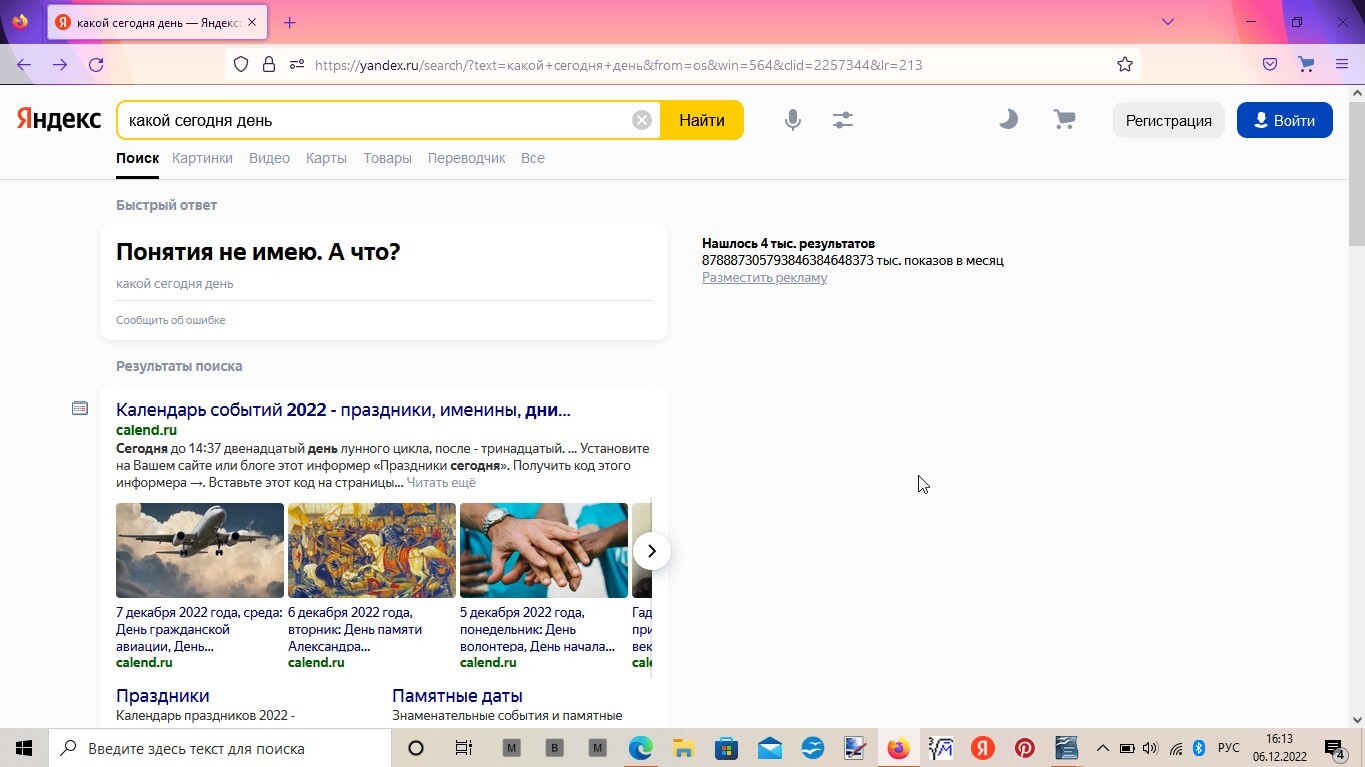
Task: Open the Переводчик tab
Action: tap(466, 158)
